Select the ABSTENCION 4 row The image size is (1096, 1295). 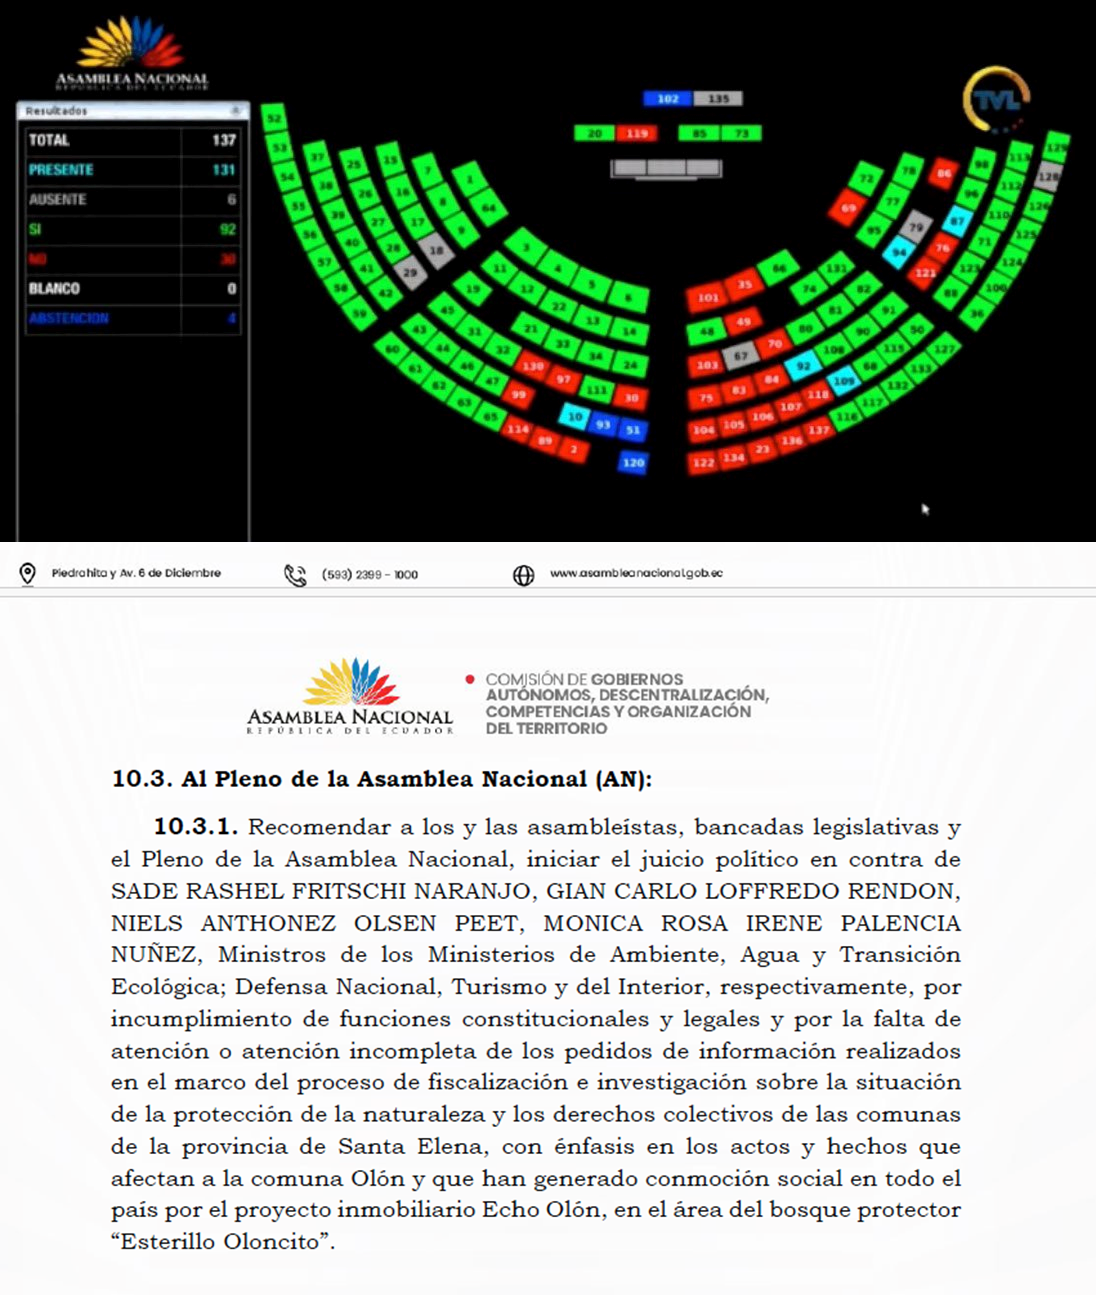pyautogui.click(x=133, y=319)
